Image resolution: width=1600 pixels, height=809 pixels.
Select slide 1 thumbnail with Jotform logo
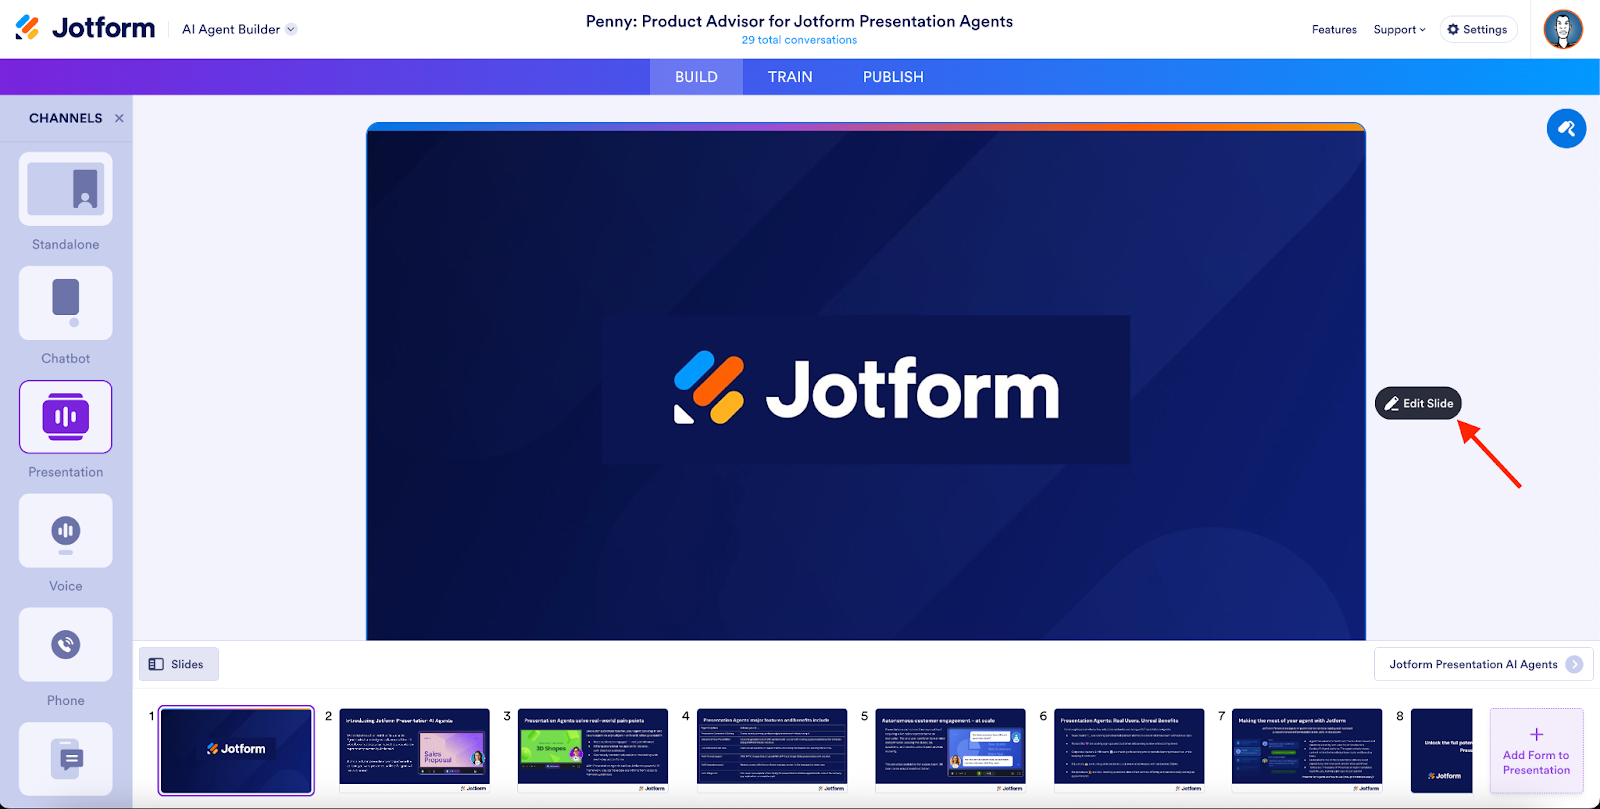(236, 751)
